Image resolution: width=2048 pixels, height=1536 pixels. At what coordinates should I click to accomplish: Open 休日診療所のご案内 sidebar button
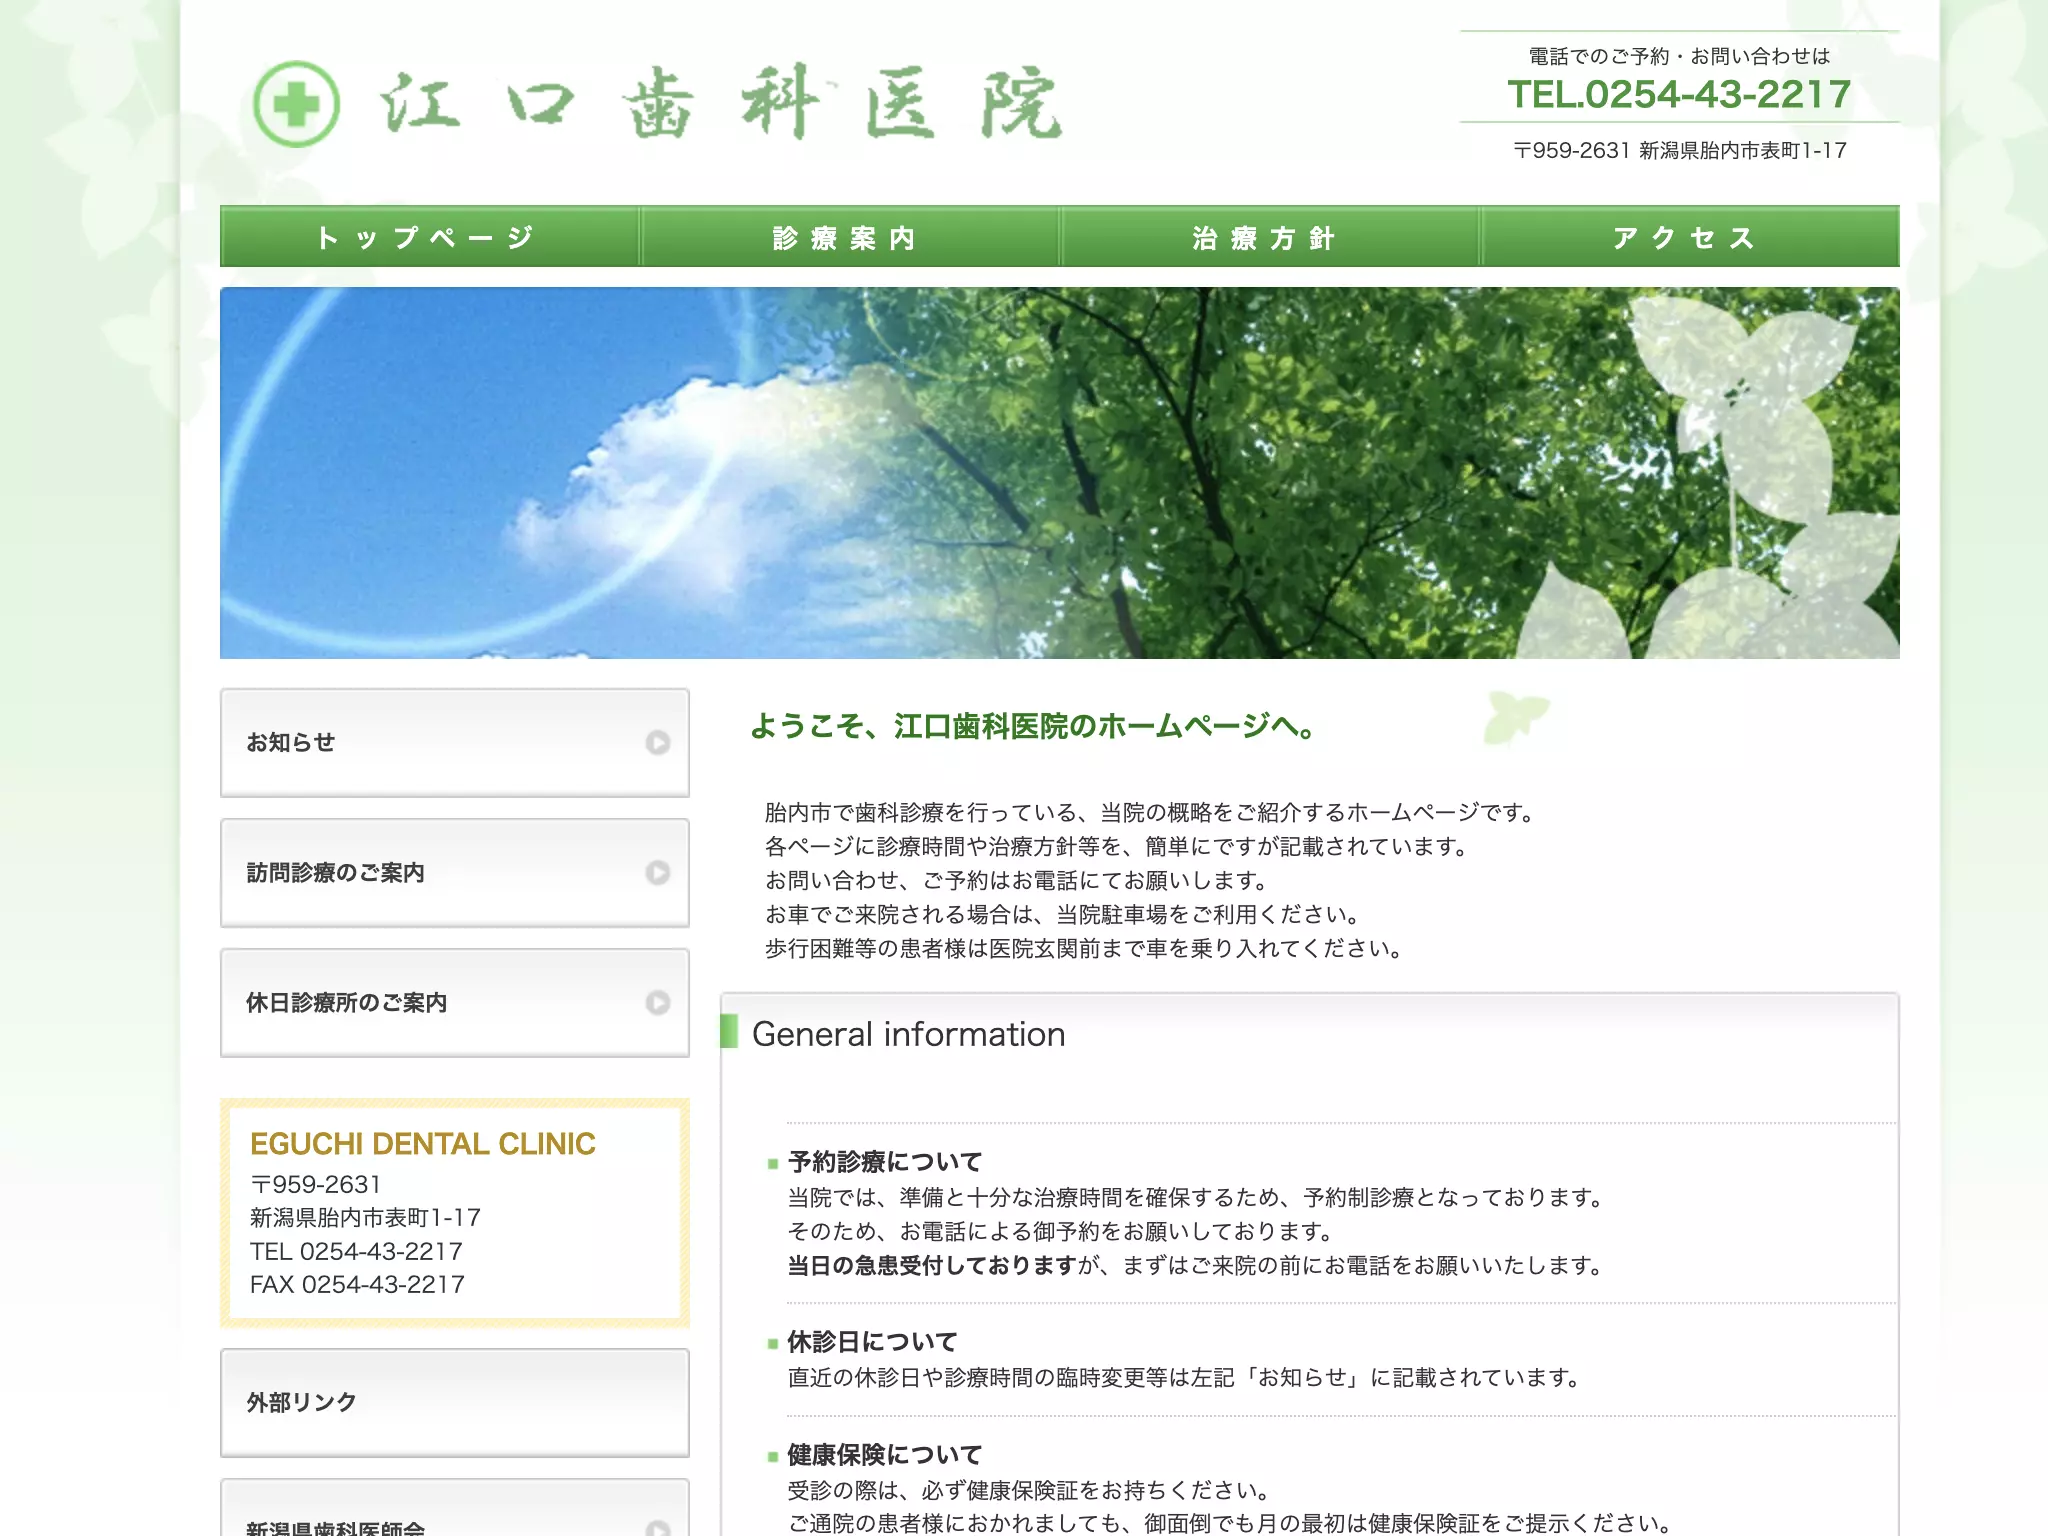tap(455, 1003)
